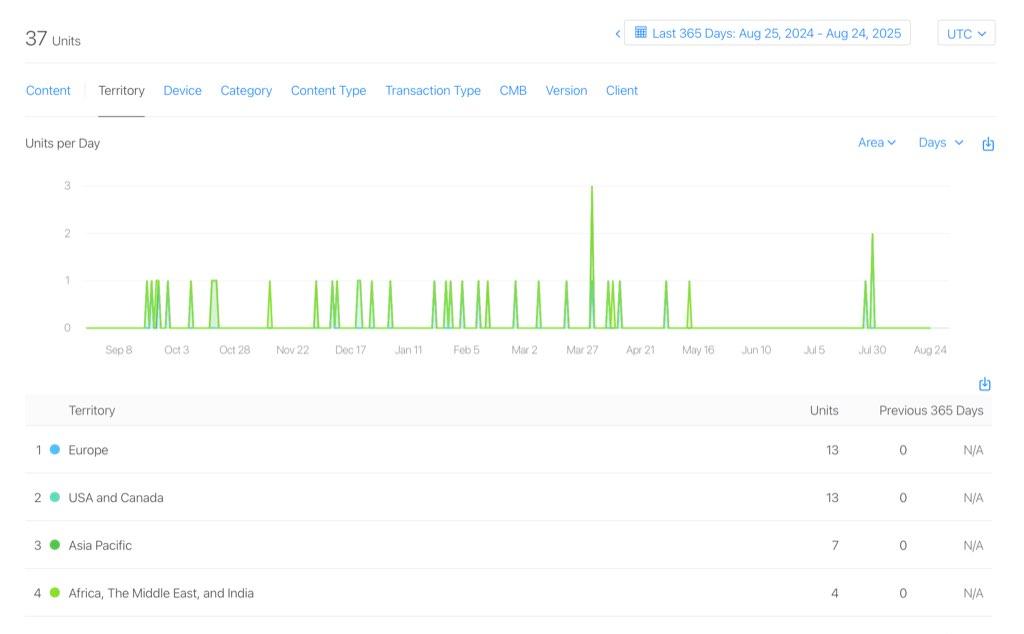Image resolution: width=1024 pixels, height=634 pixels.
Task: Select the Version tab
Action: click(x=566, y=91)
